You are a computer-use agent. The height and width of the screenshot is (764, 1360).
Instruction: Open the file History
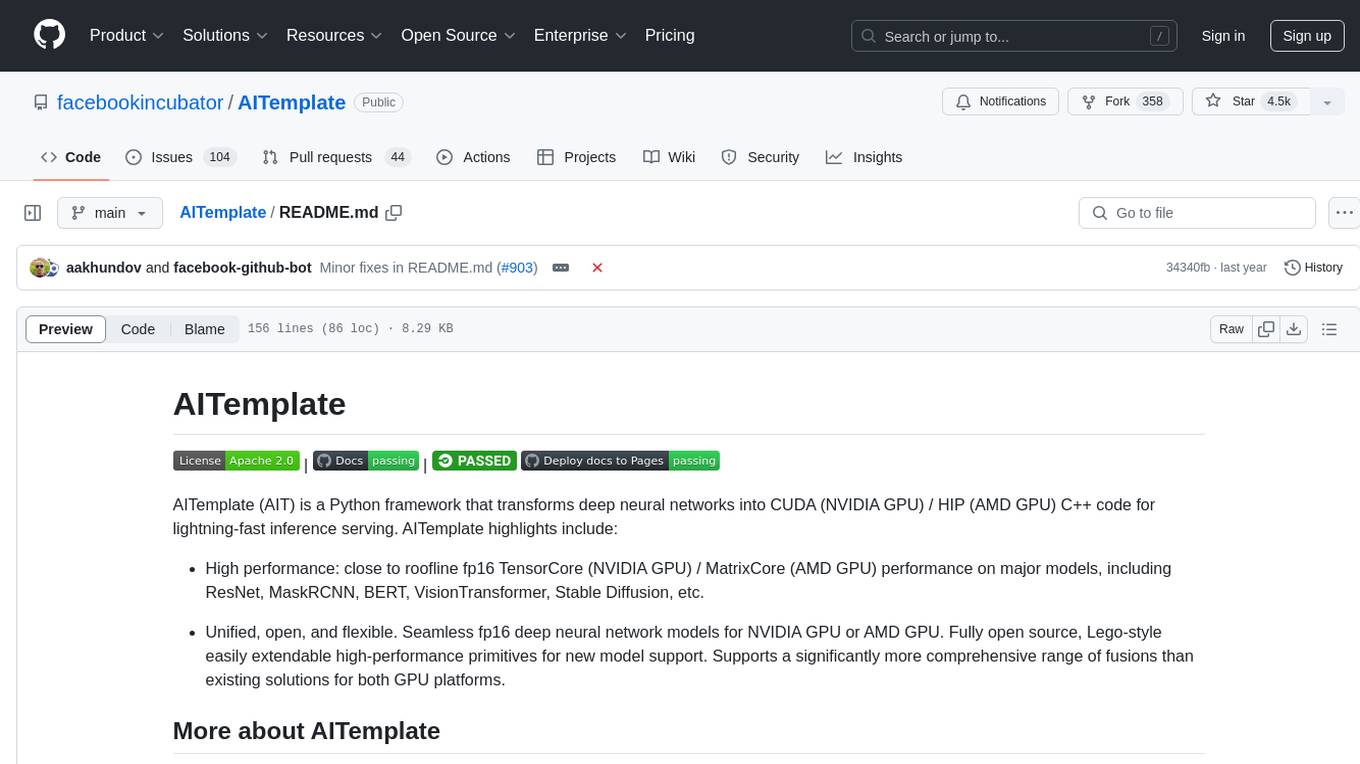click(x=1313, y=268)
